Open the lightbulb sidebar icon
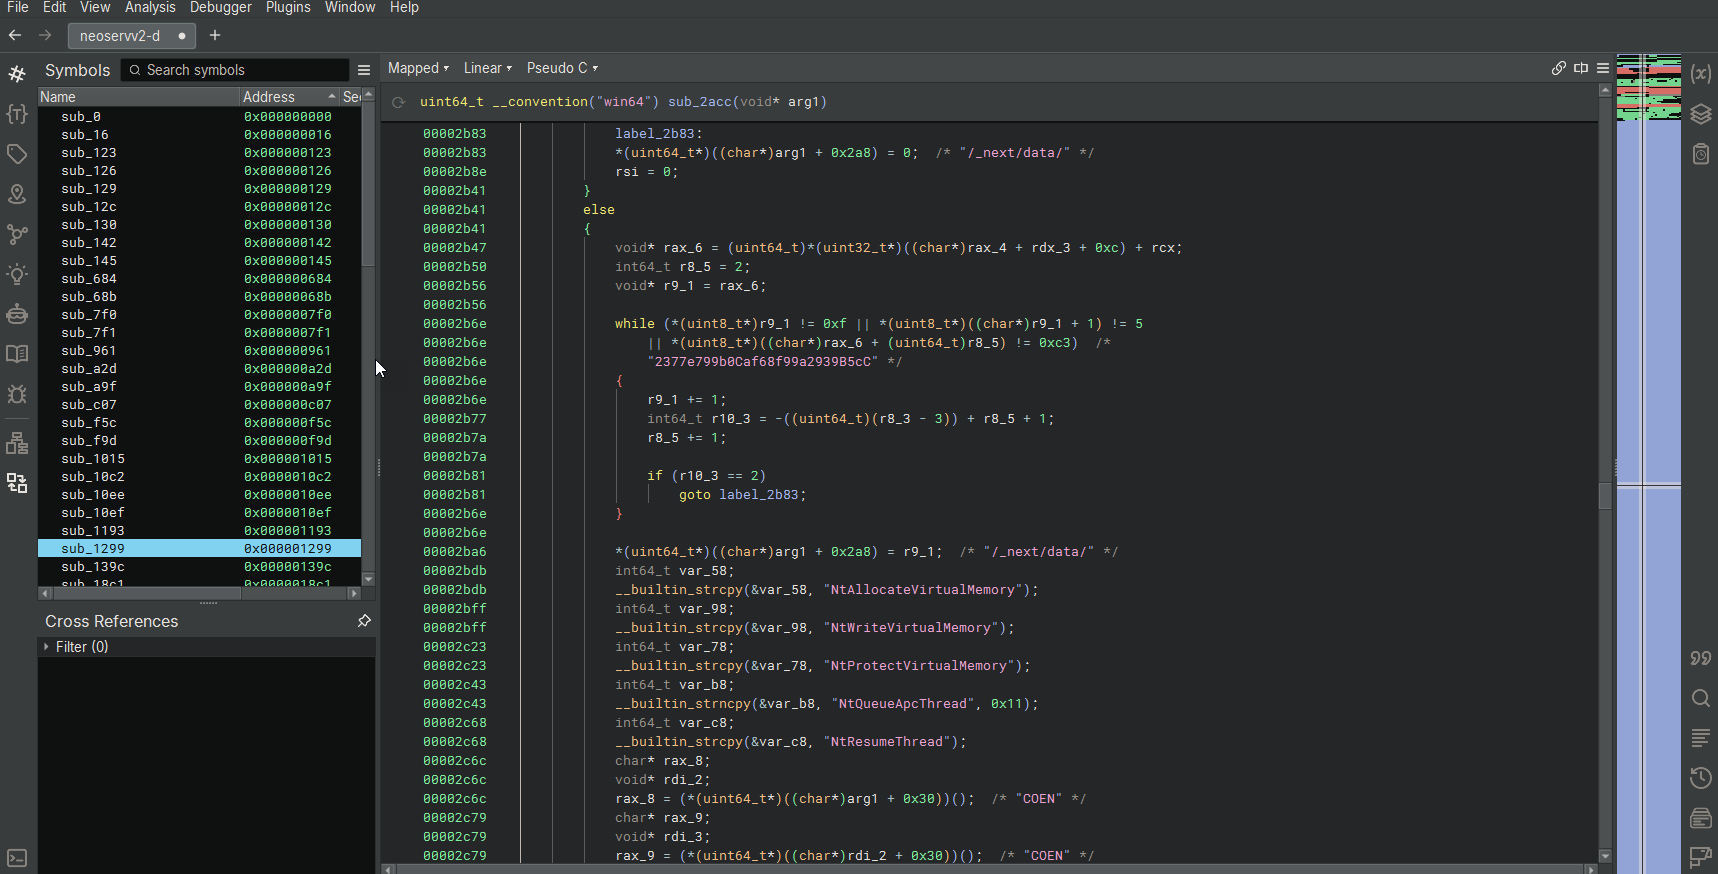This screenshot has width=1718, height=874. [17, 274]
